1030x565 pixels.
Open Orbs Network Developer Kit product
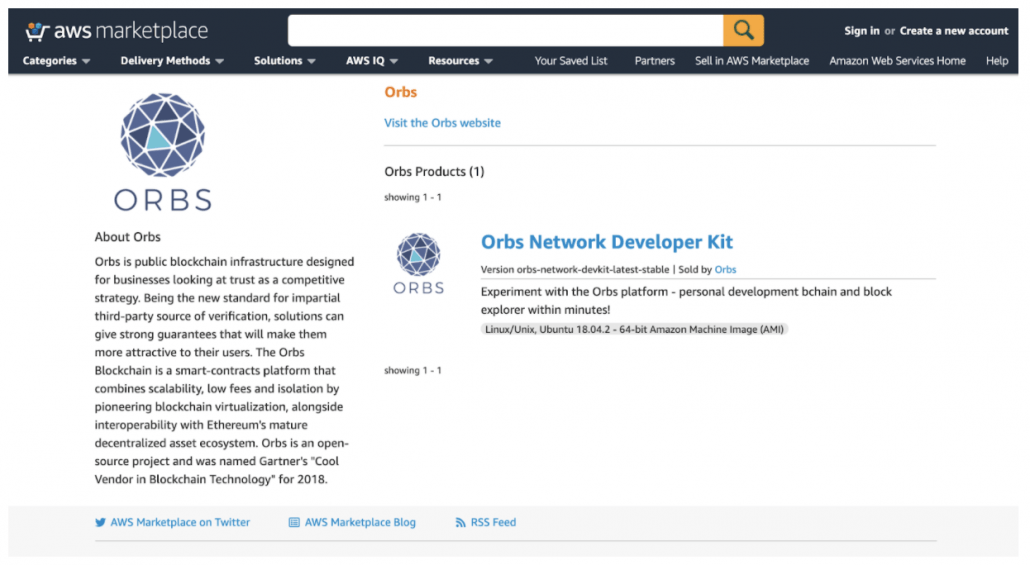coord(606,242)
